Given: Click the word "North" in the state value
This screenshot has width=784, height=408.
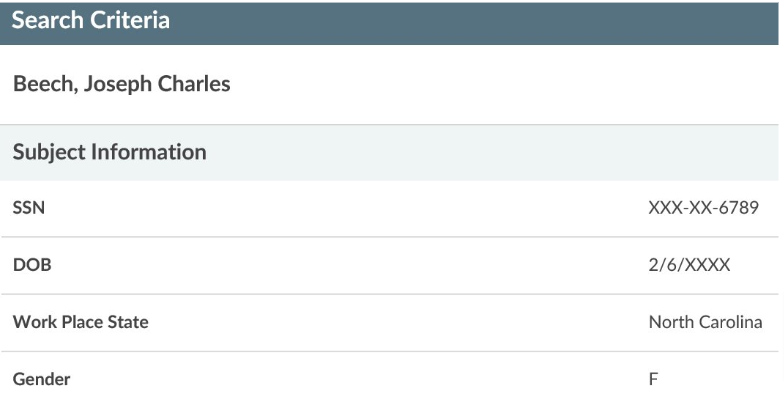Looking at the screenshot, I should pos(670,322).
